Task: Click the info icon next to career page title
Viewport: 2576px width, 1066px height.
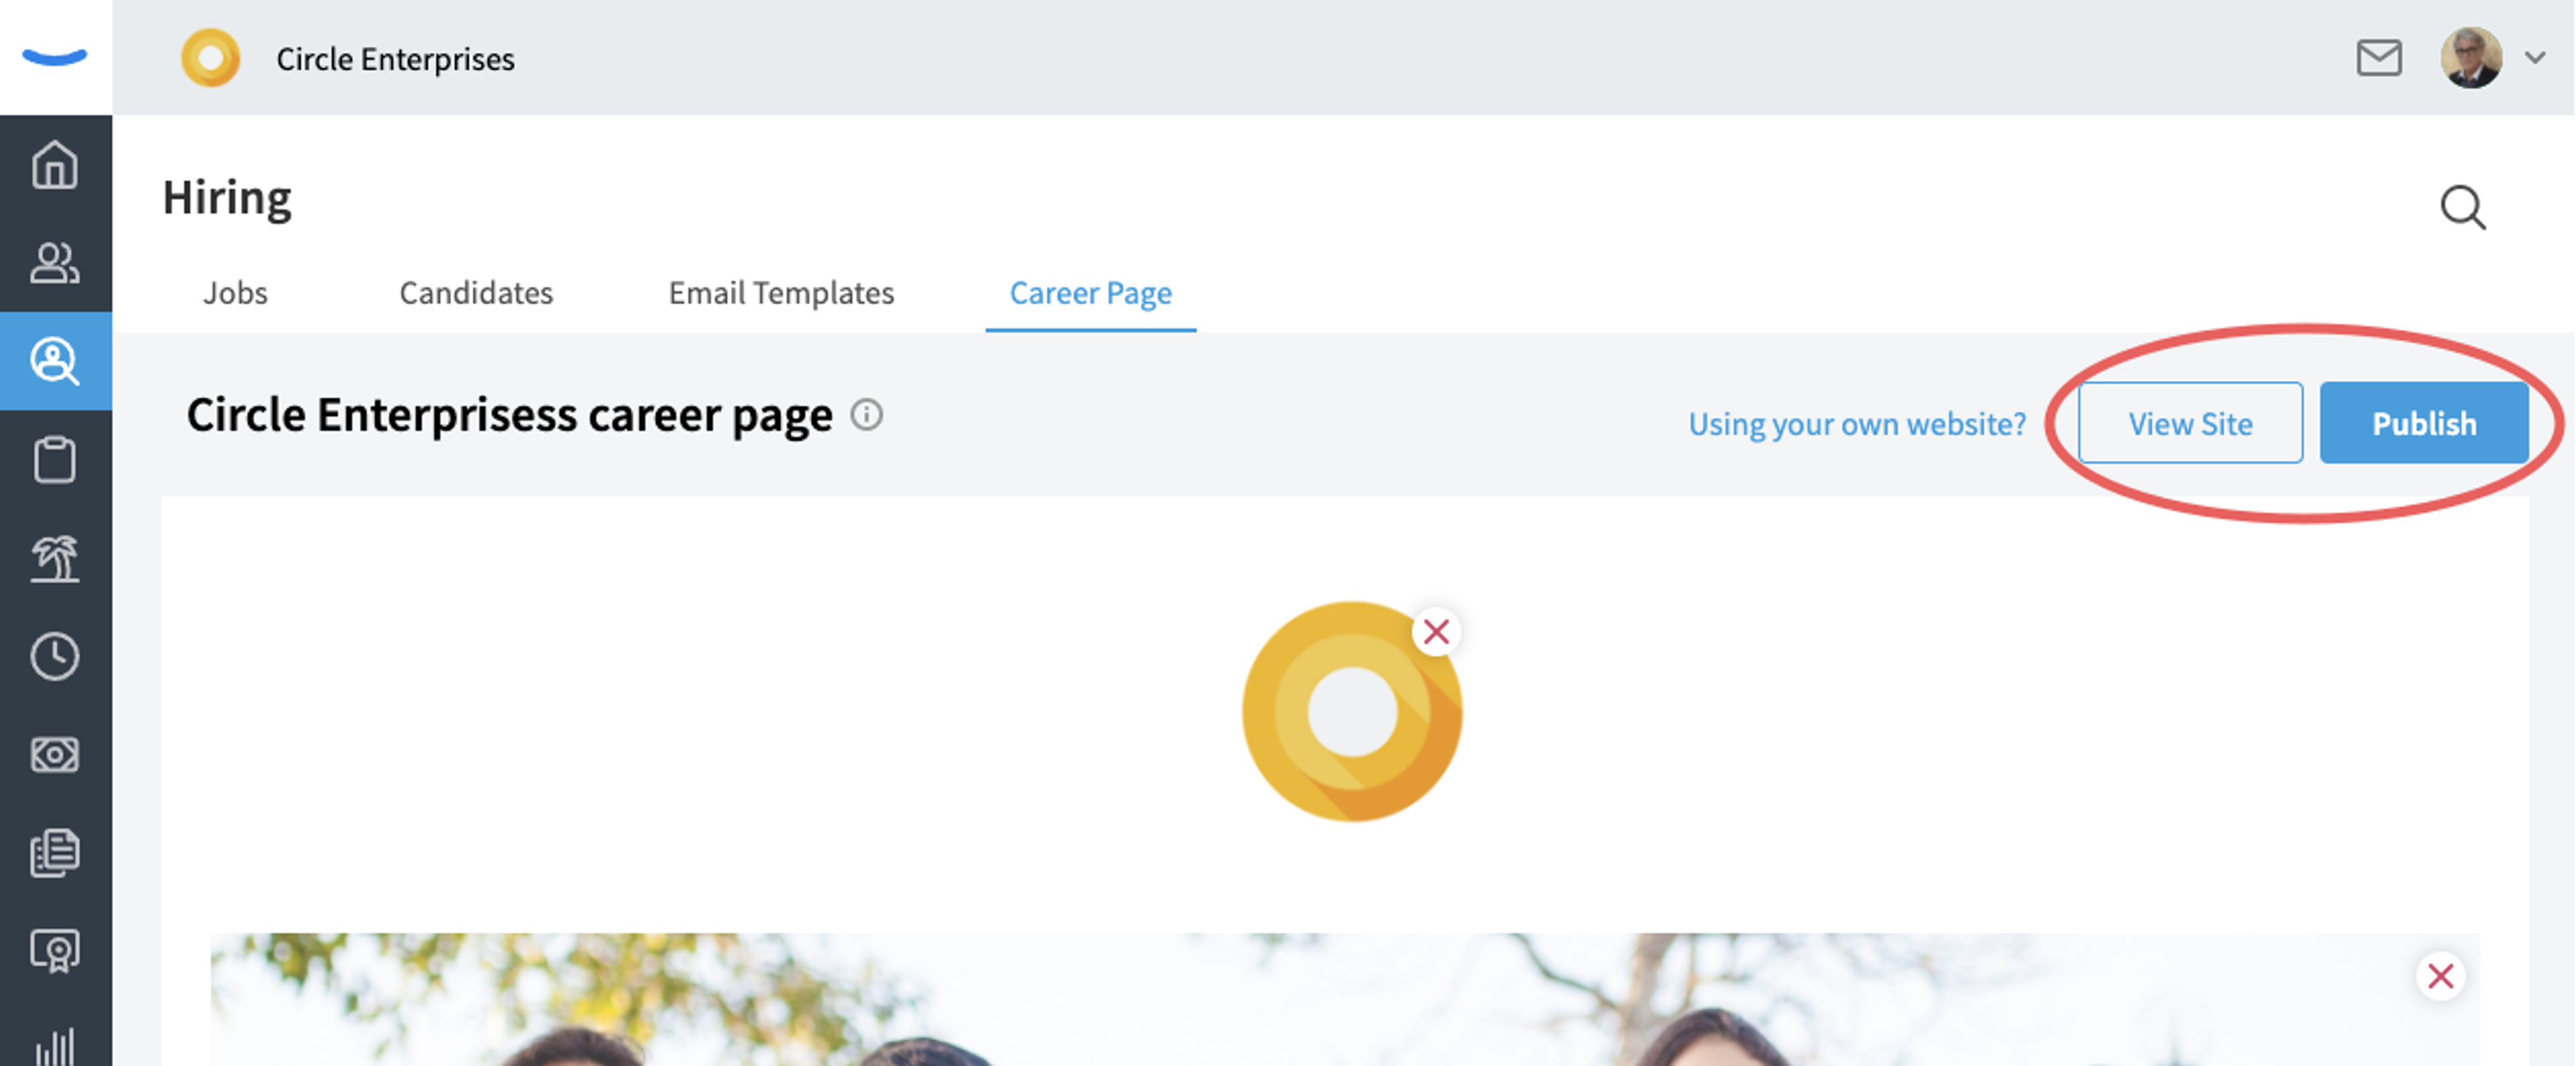Action: (866, 414)
